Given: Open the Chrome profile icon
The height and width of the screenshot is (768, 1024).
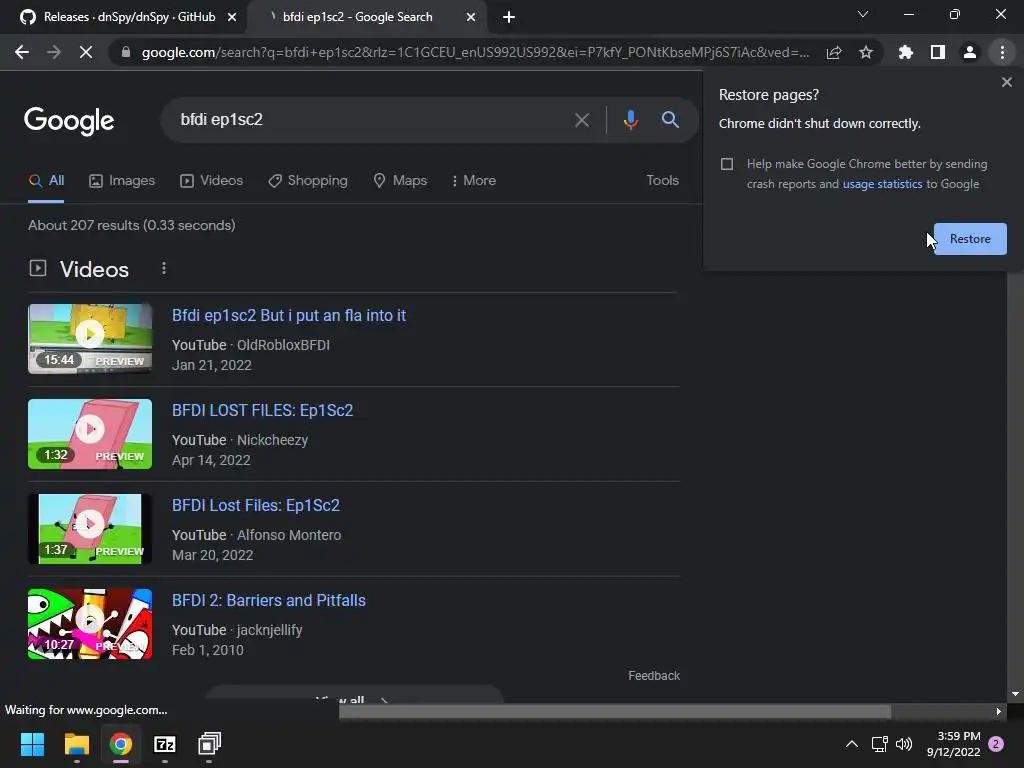Looking at the screenshot, I should pos(970,52).
